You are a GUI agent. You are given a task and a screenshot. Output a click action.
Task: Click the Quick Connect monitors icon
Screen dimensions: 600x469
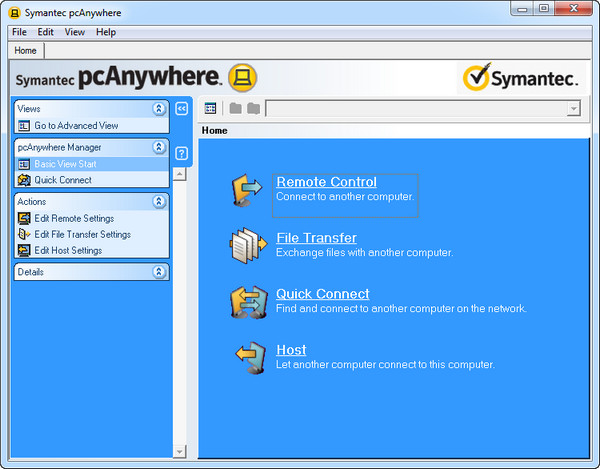[249, 302]
